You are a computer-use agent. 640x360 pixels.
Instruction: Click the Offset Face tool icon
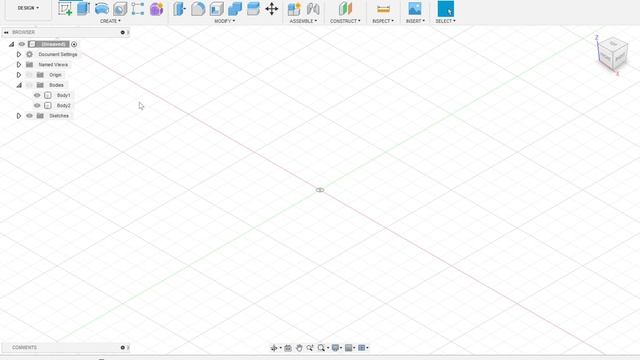click(x=253, y=9)
